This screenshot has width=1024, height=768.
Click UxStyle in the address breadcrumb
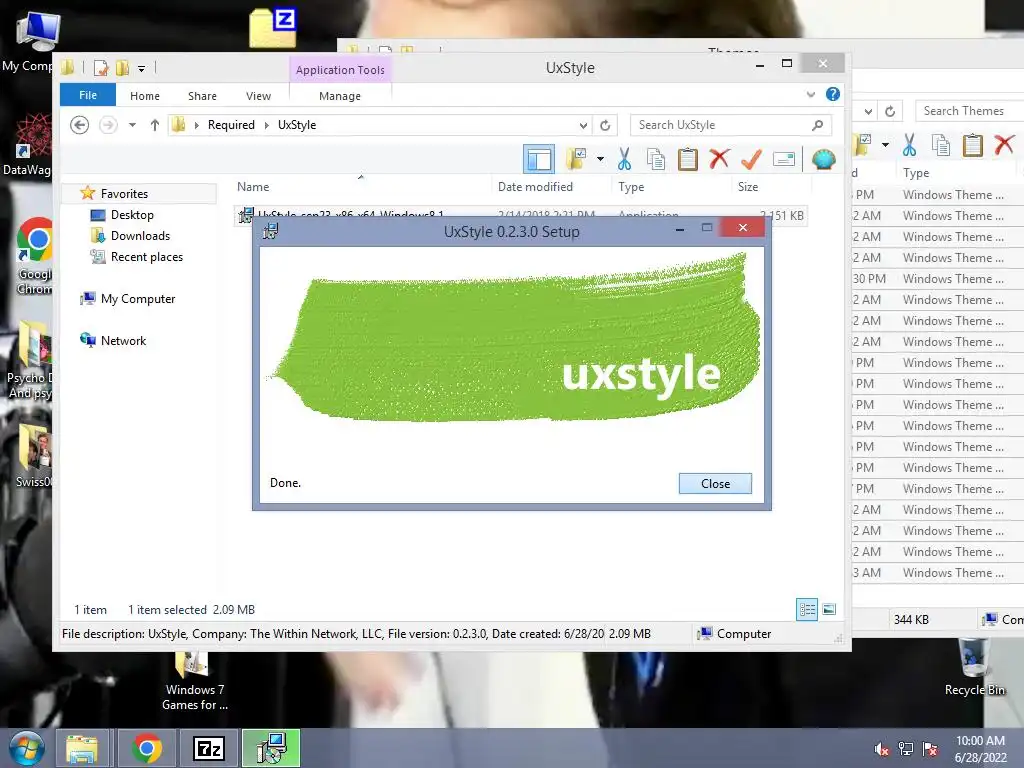[296, 125]
